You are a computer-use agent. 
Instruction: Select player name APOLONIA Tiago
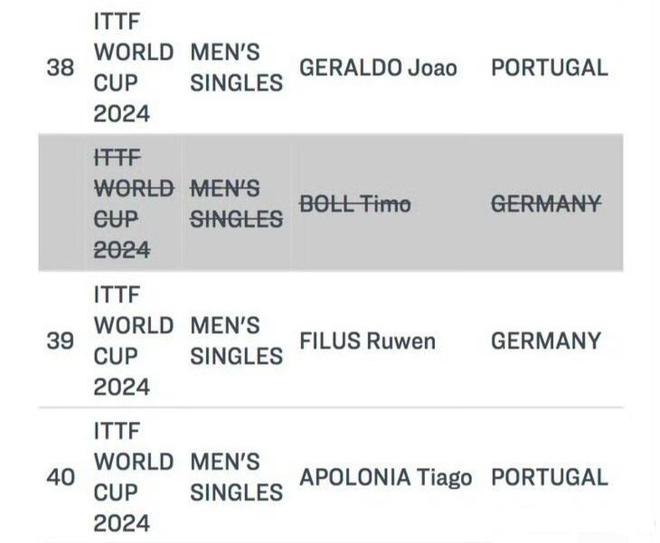(386, 477)
